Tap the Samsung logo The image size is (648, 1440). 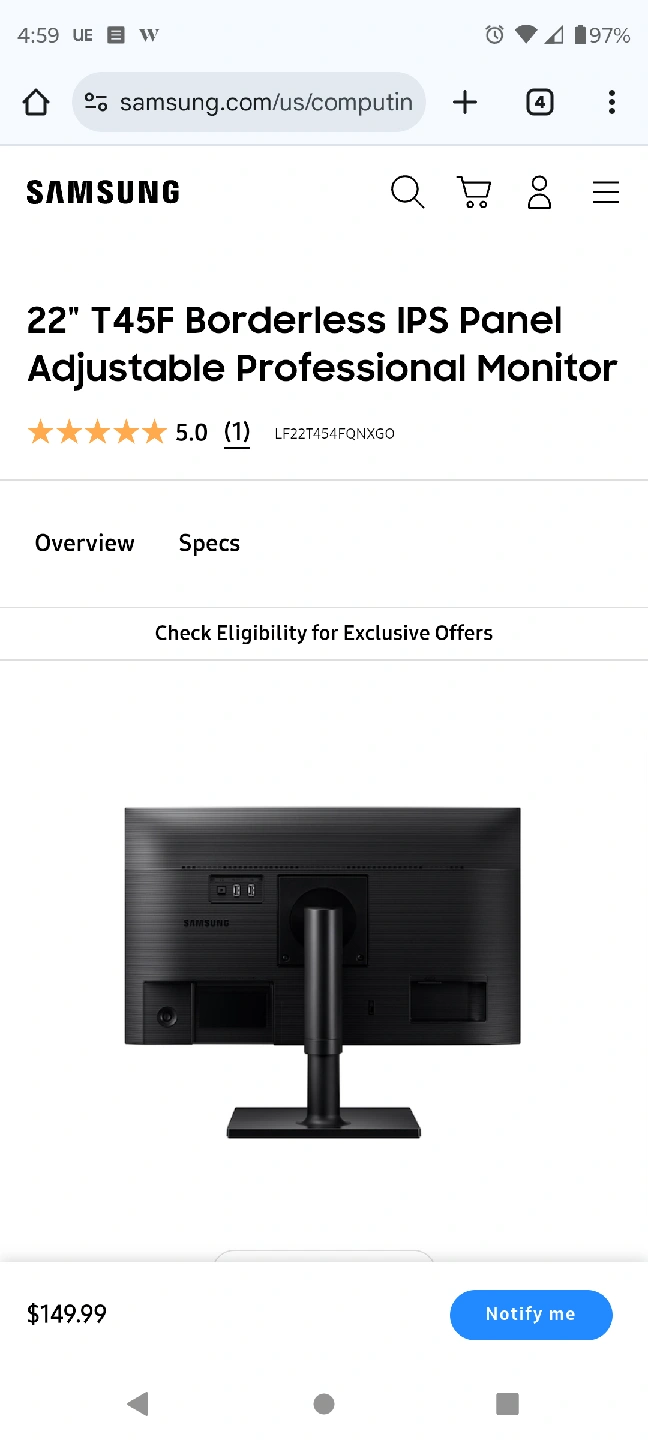pyautogui.click(x=103, y=192)
